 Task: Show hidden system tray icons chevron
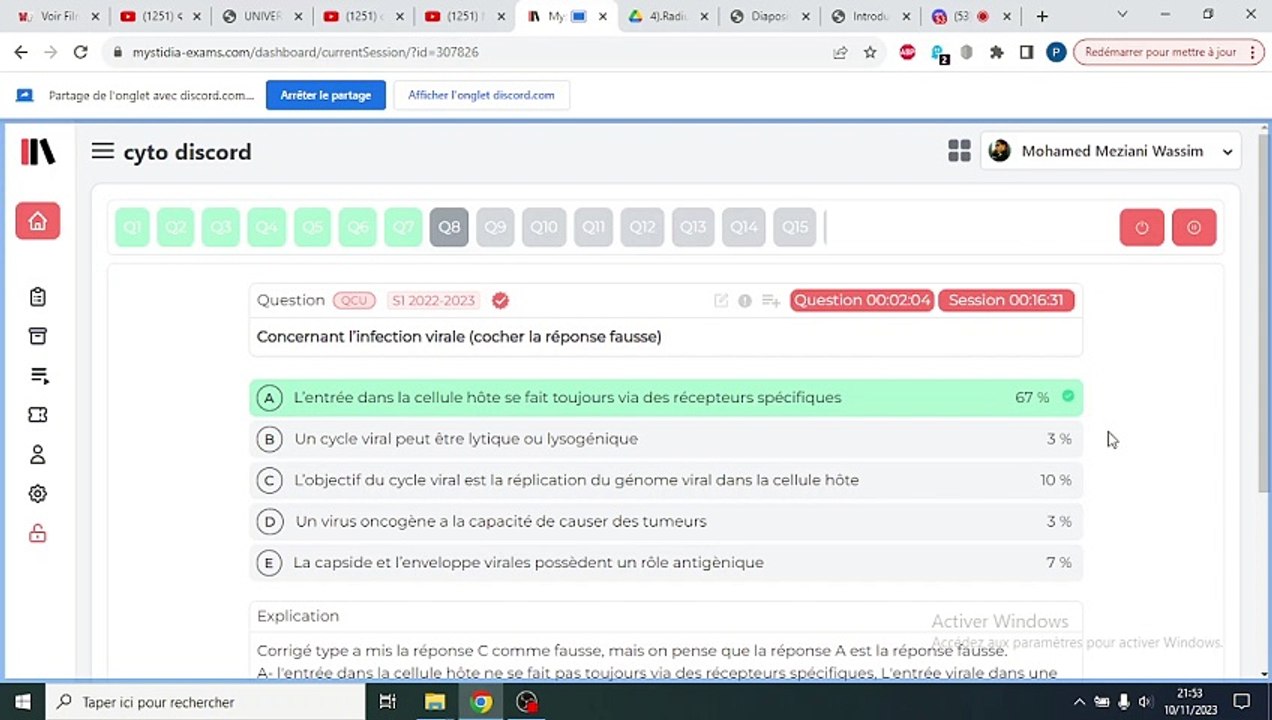tap(1078, 702)
